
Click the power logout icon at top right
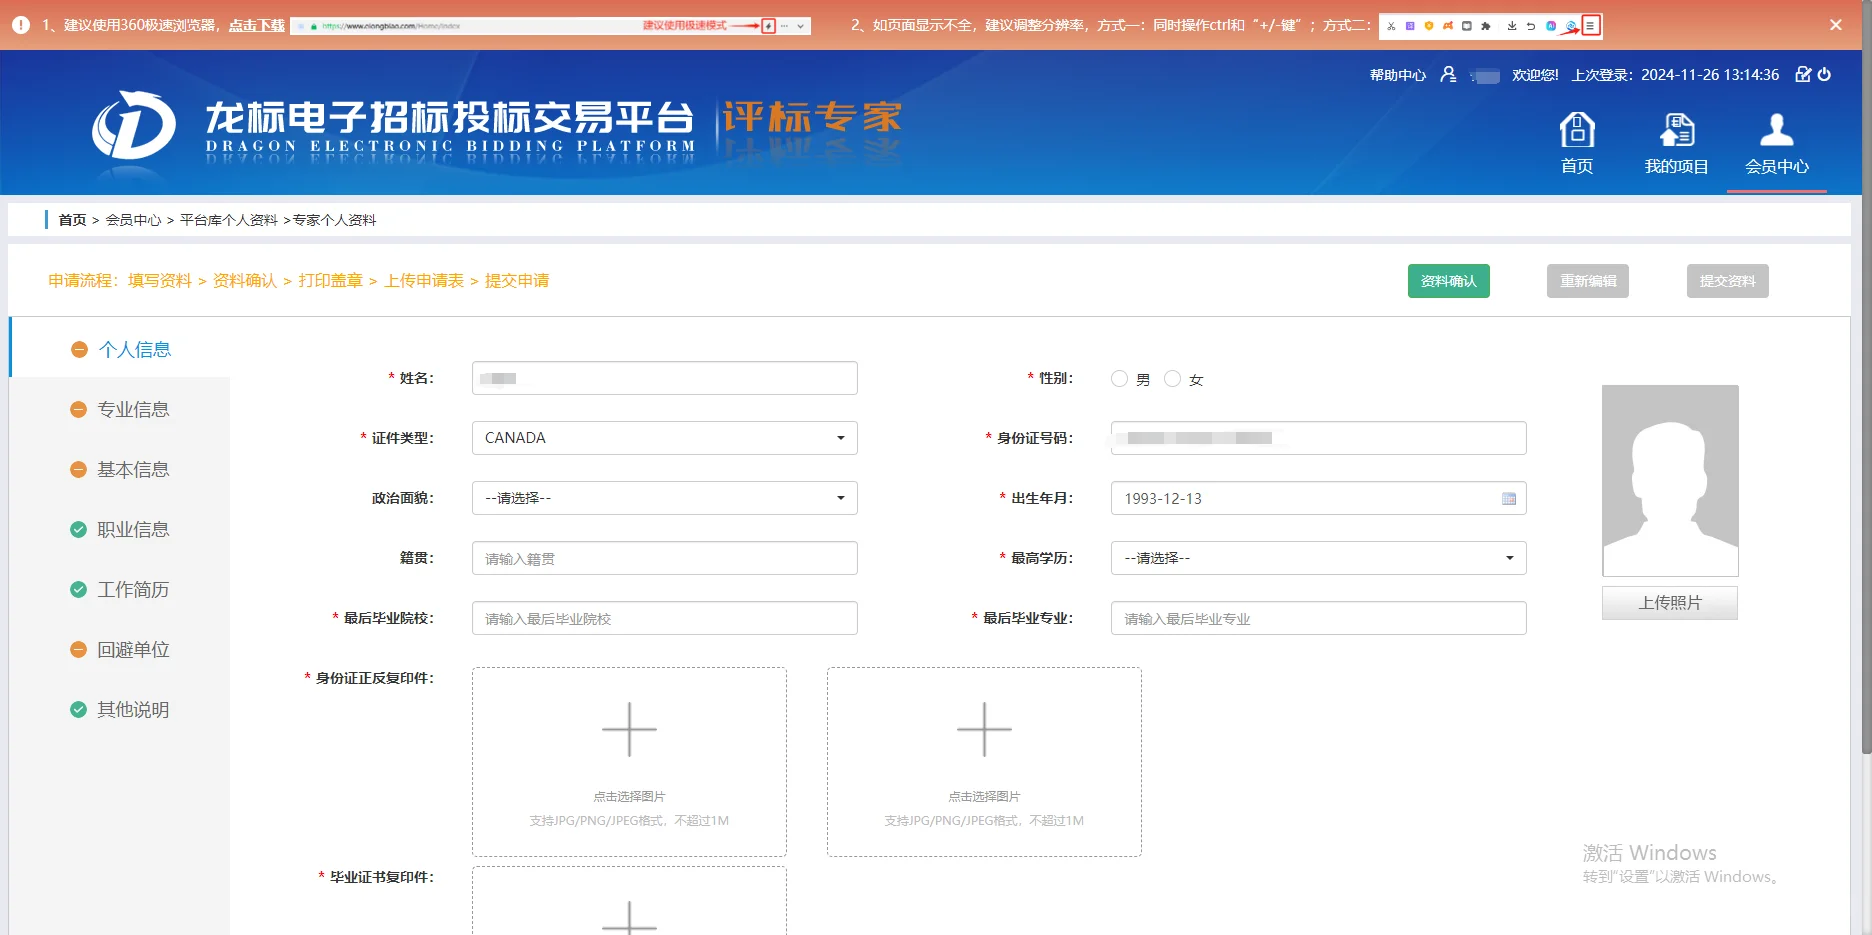tap(1826, 74)
